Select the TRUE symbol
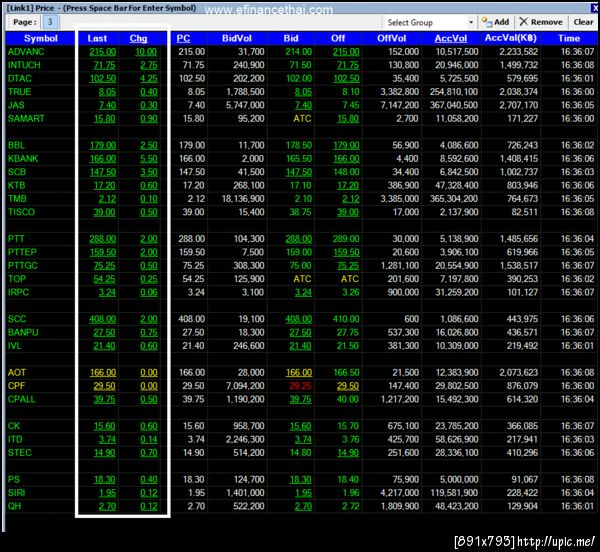This screenshot has width=600, height=552. tap(20, 92)
